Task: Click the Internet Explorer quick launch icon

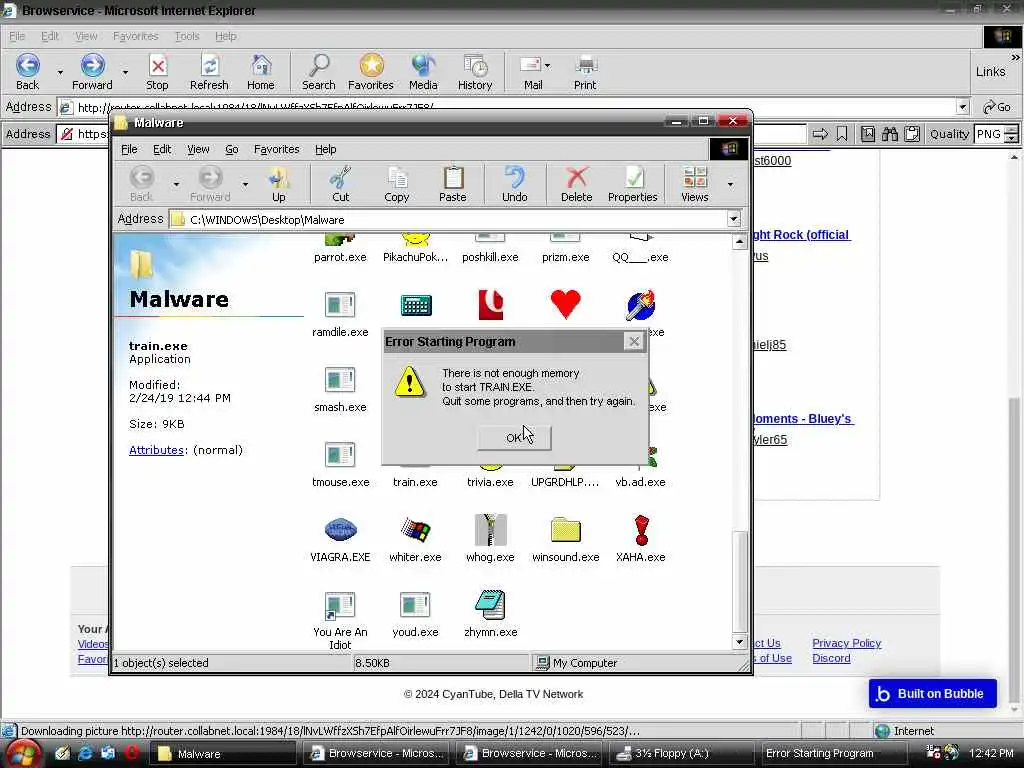Action: tap(85, 753)
